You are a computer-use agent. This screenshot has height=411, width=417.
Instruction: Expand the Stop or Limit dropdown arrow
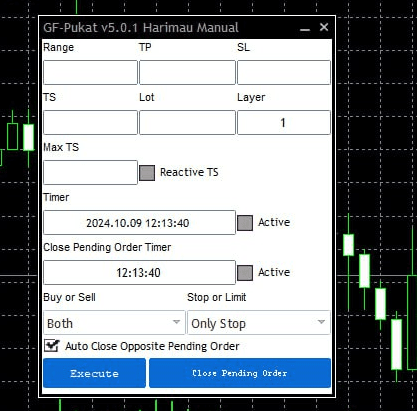321,322
